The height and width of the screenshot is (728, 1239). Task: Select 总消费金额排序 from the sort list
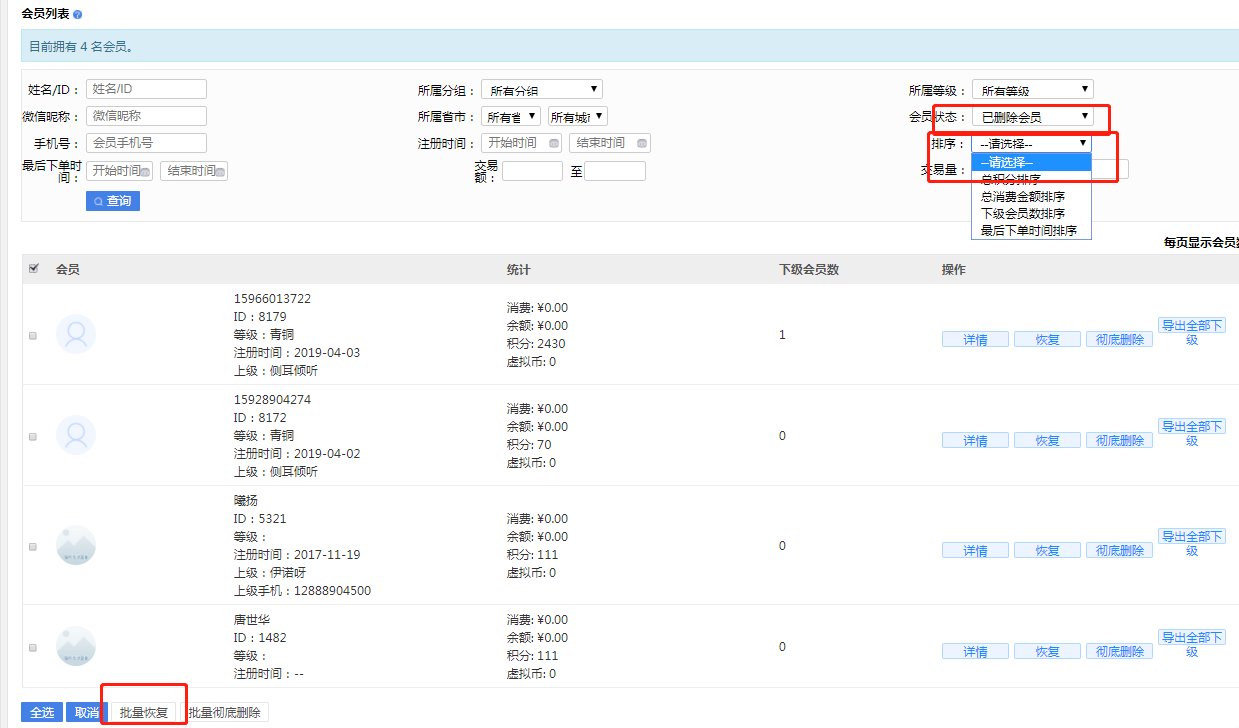(1022, 196)
